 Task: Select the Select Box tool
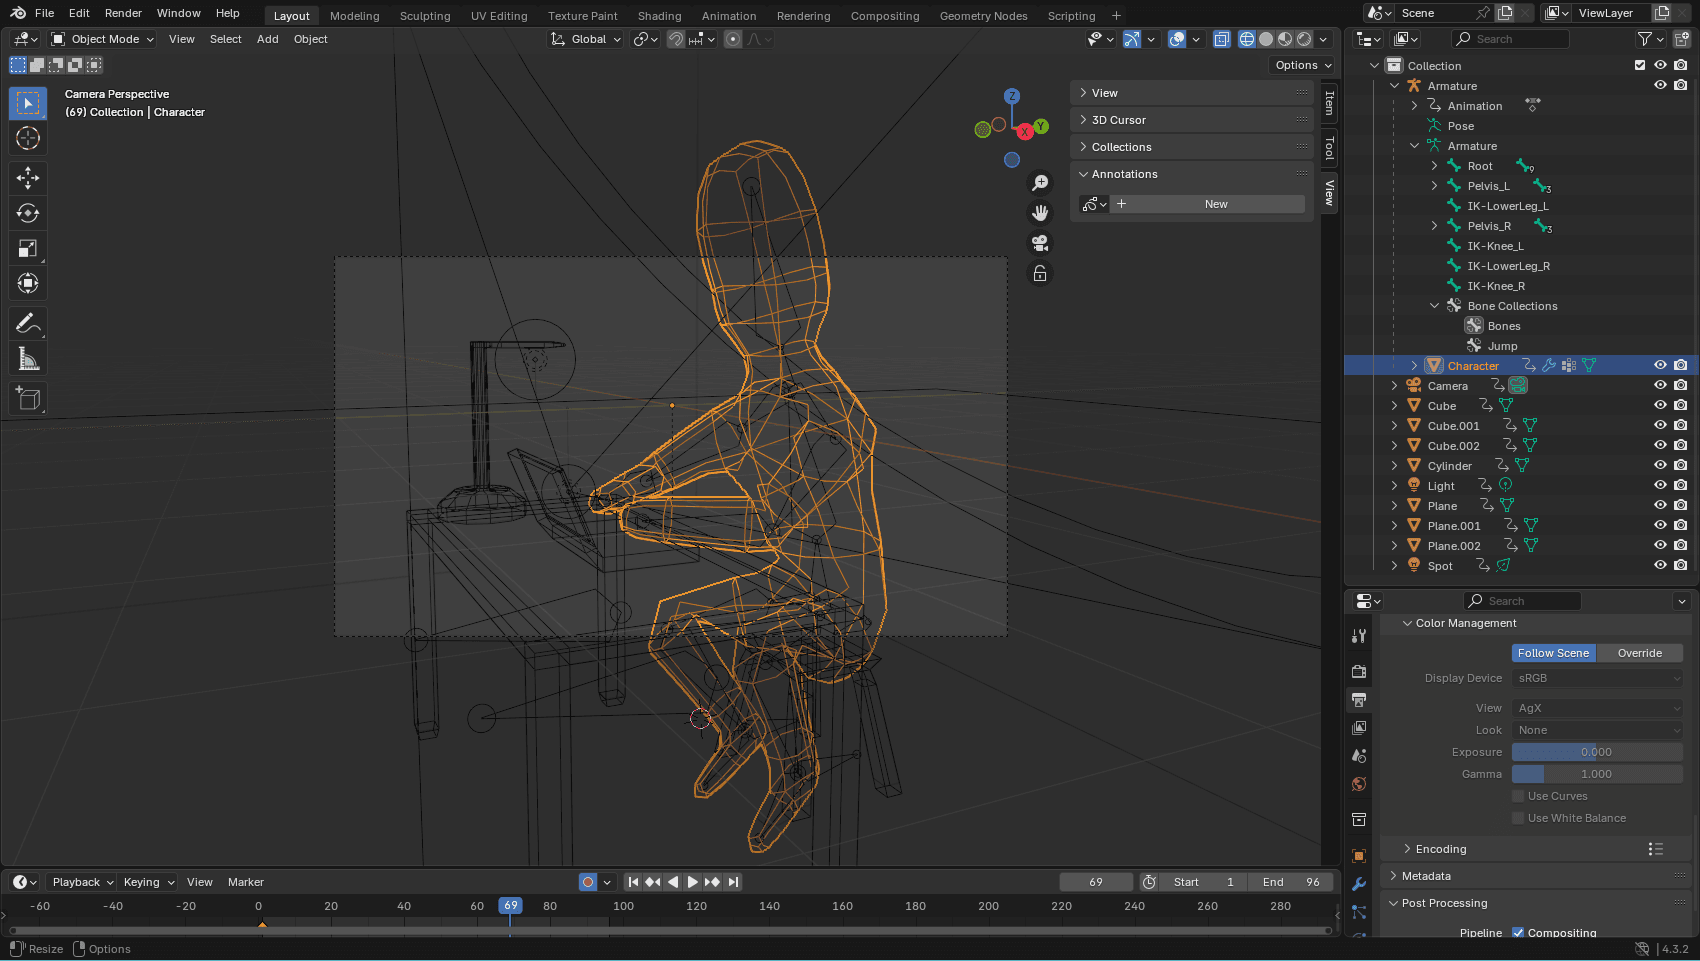(x=28, y=103)
